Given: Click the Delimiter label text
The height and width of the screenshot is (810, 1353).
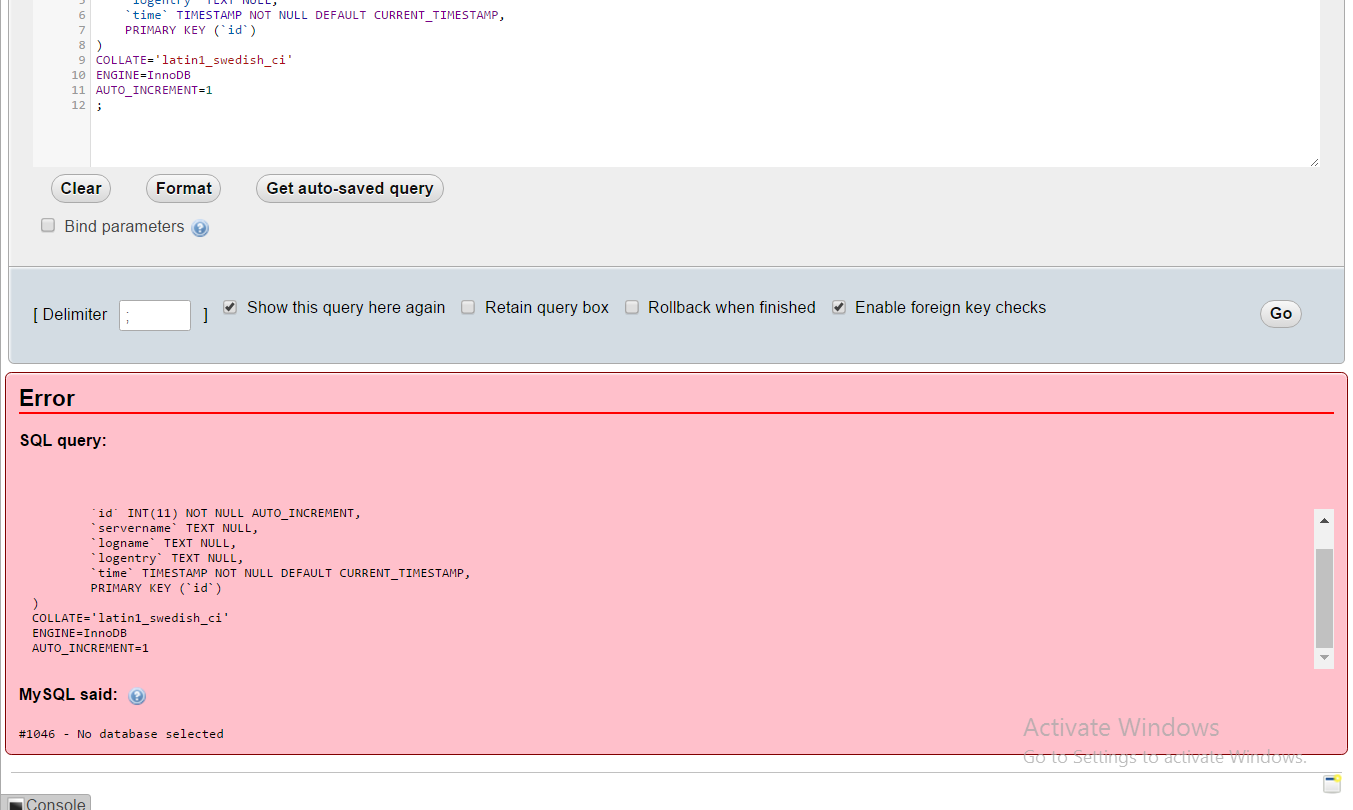Looking at the screenshot, I should [75, 314].
